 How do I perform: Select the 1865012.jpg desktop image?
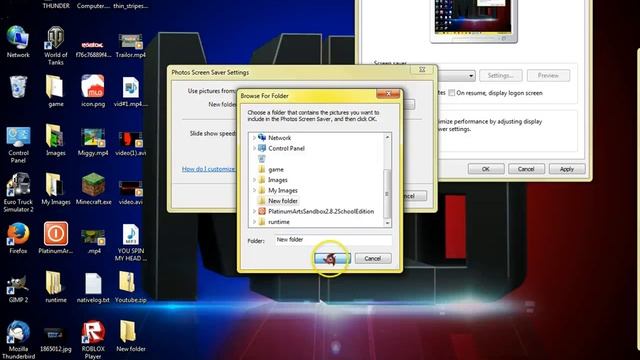click(x=56, y=339)
